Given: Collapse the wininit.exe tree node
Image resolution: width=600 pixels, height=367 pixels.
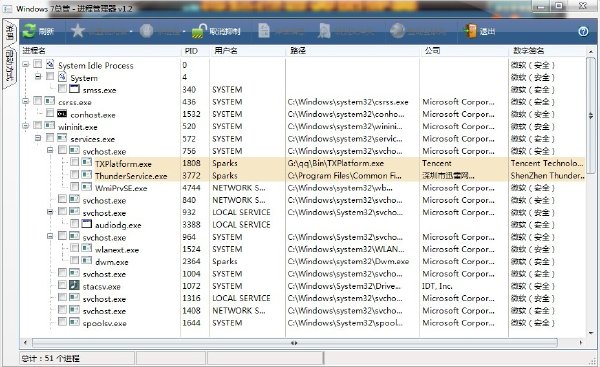Looking at the screenshot, I should (26, 126).
